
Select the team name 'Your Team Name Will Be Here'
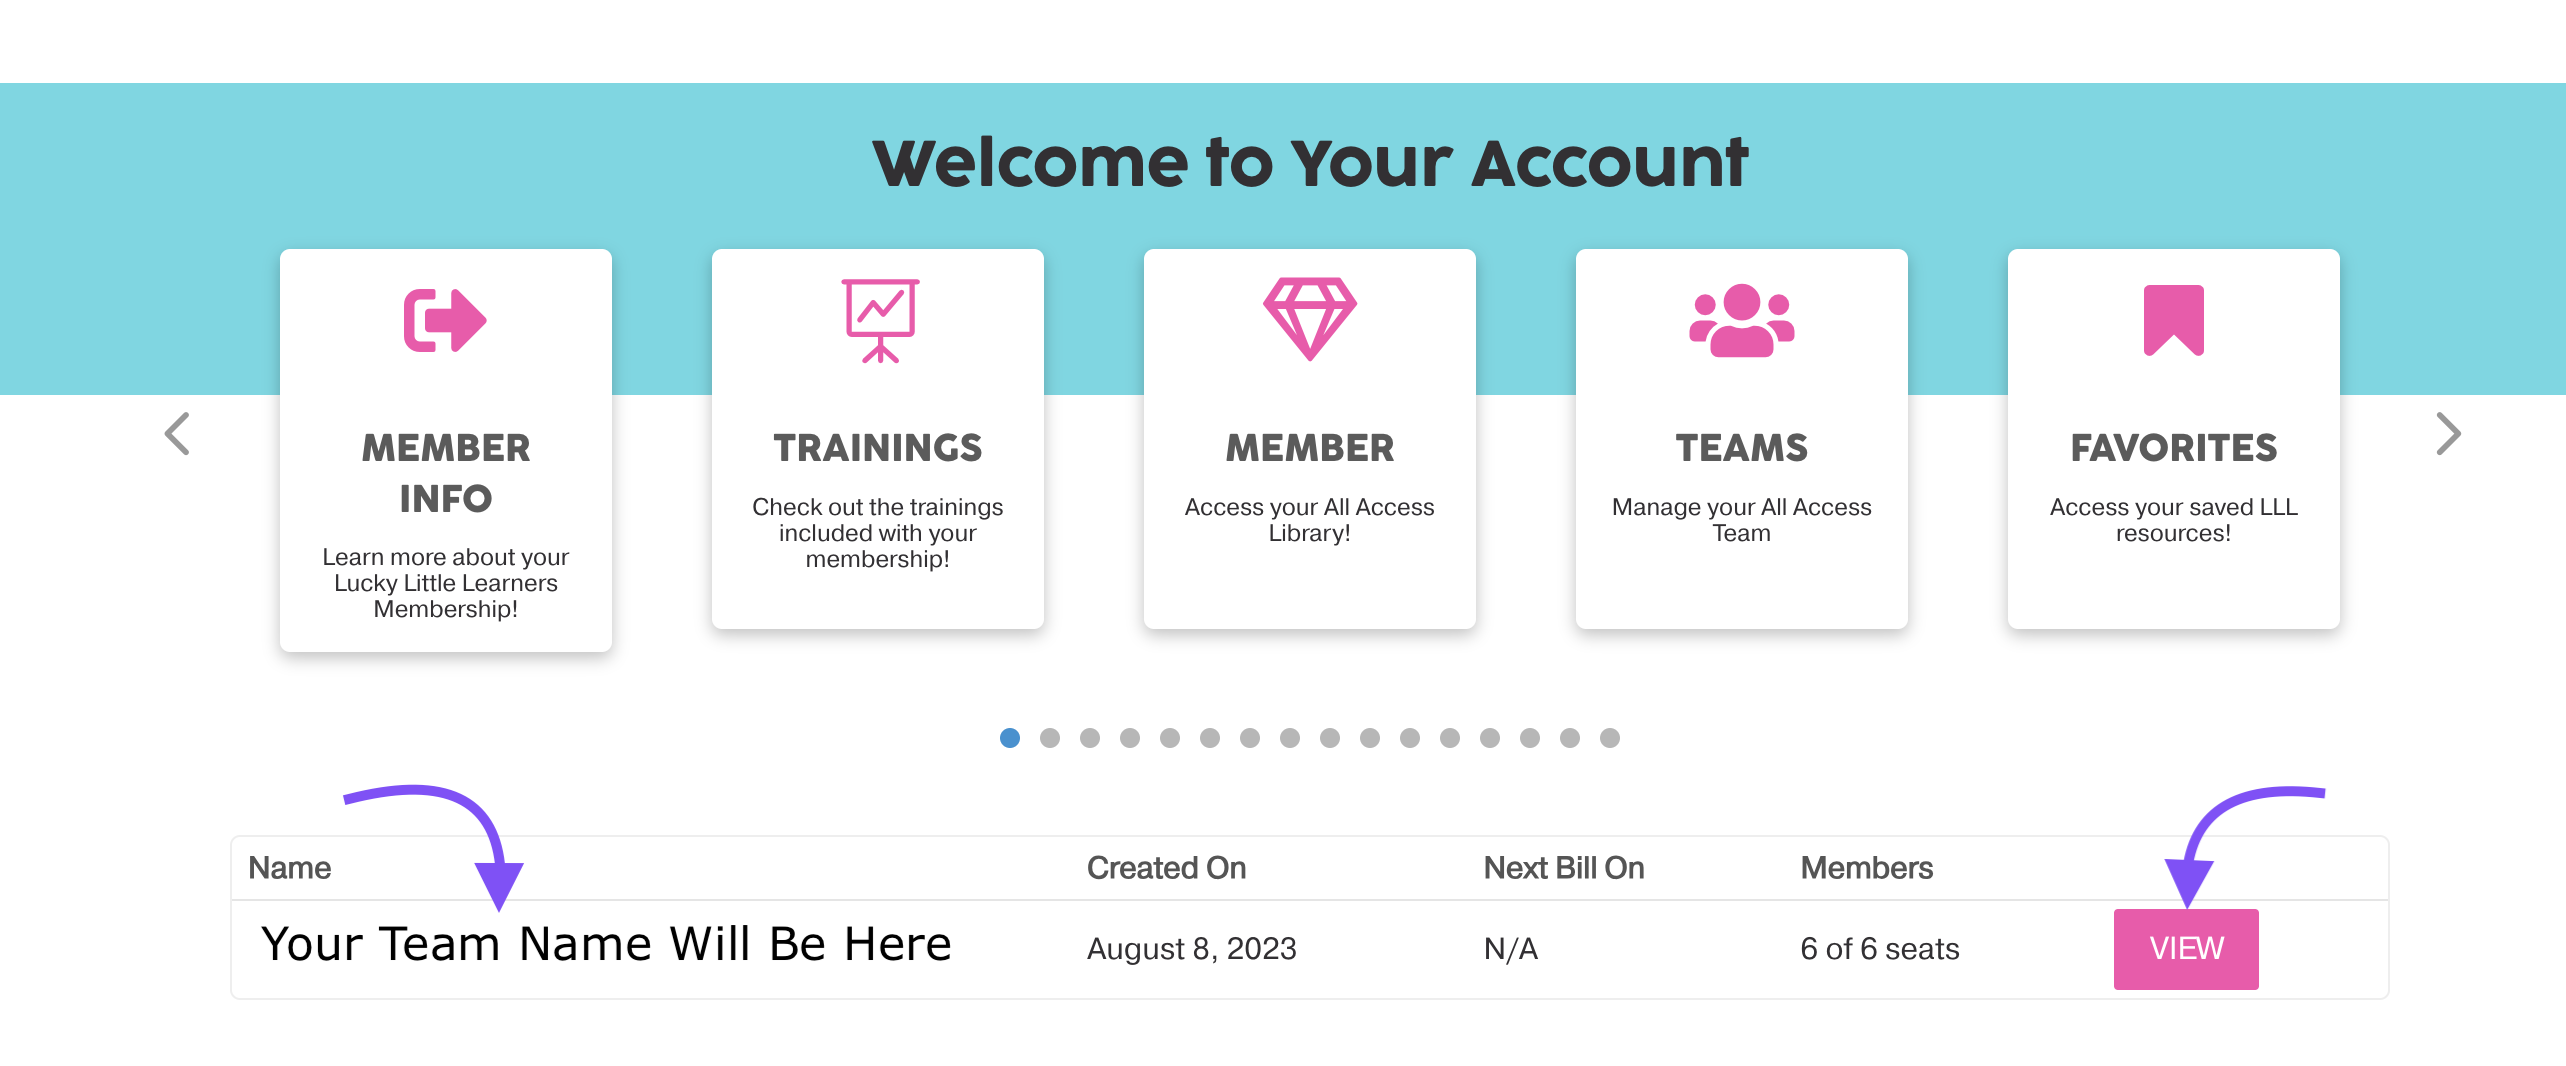point(605,942)
